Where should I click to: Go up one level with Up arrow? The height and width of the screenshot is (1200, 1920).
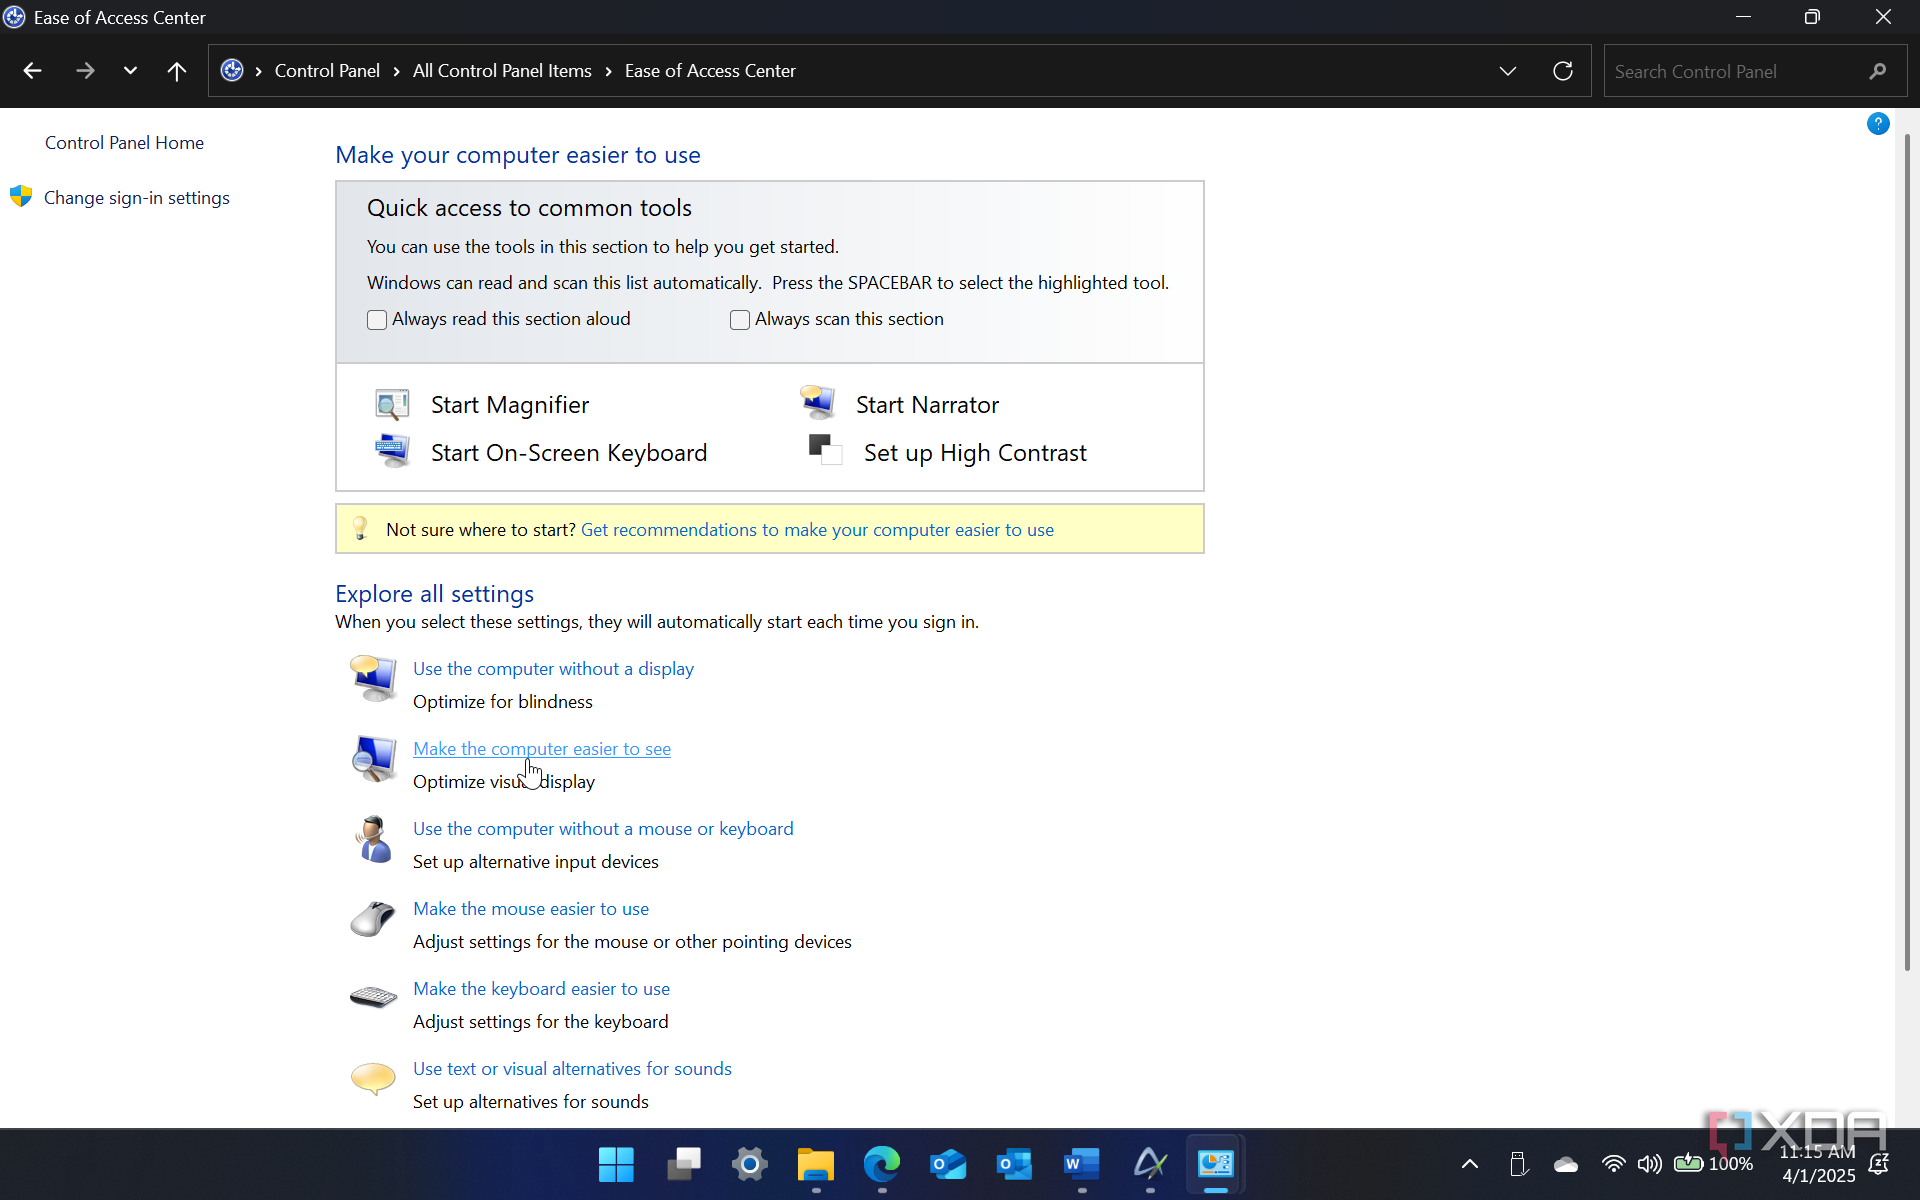(177, 71)
